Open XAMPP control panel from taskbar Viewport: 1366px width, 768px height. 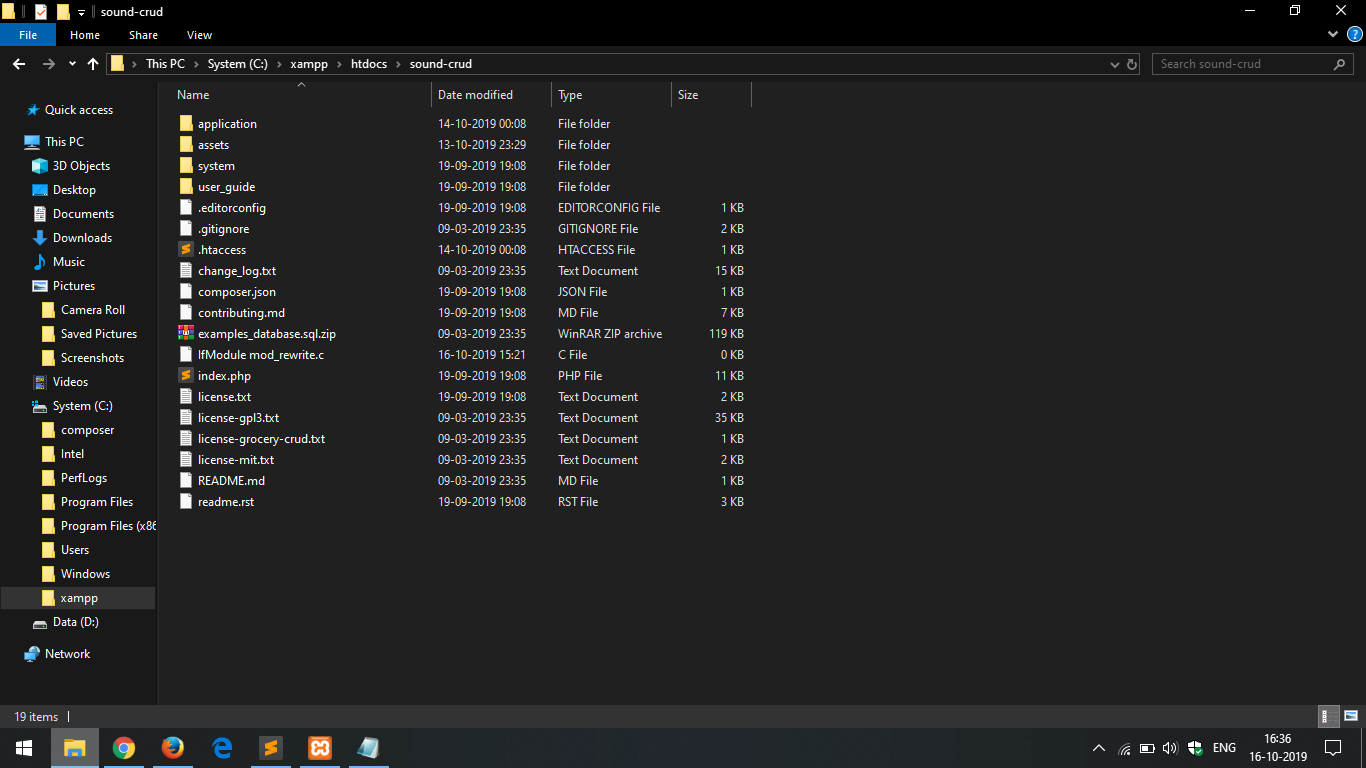tap(319, 748)
